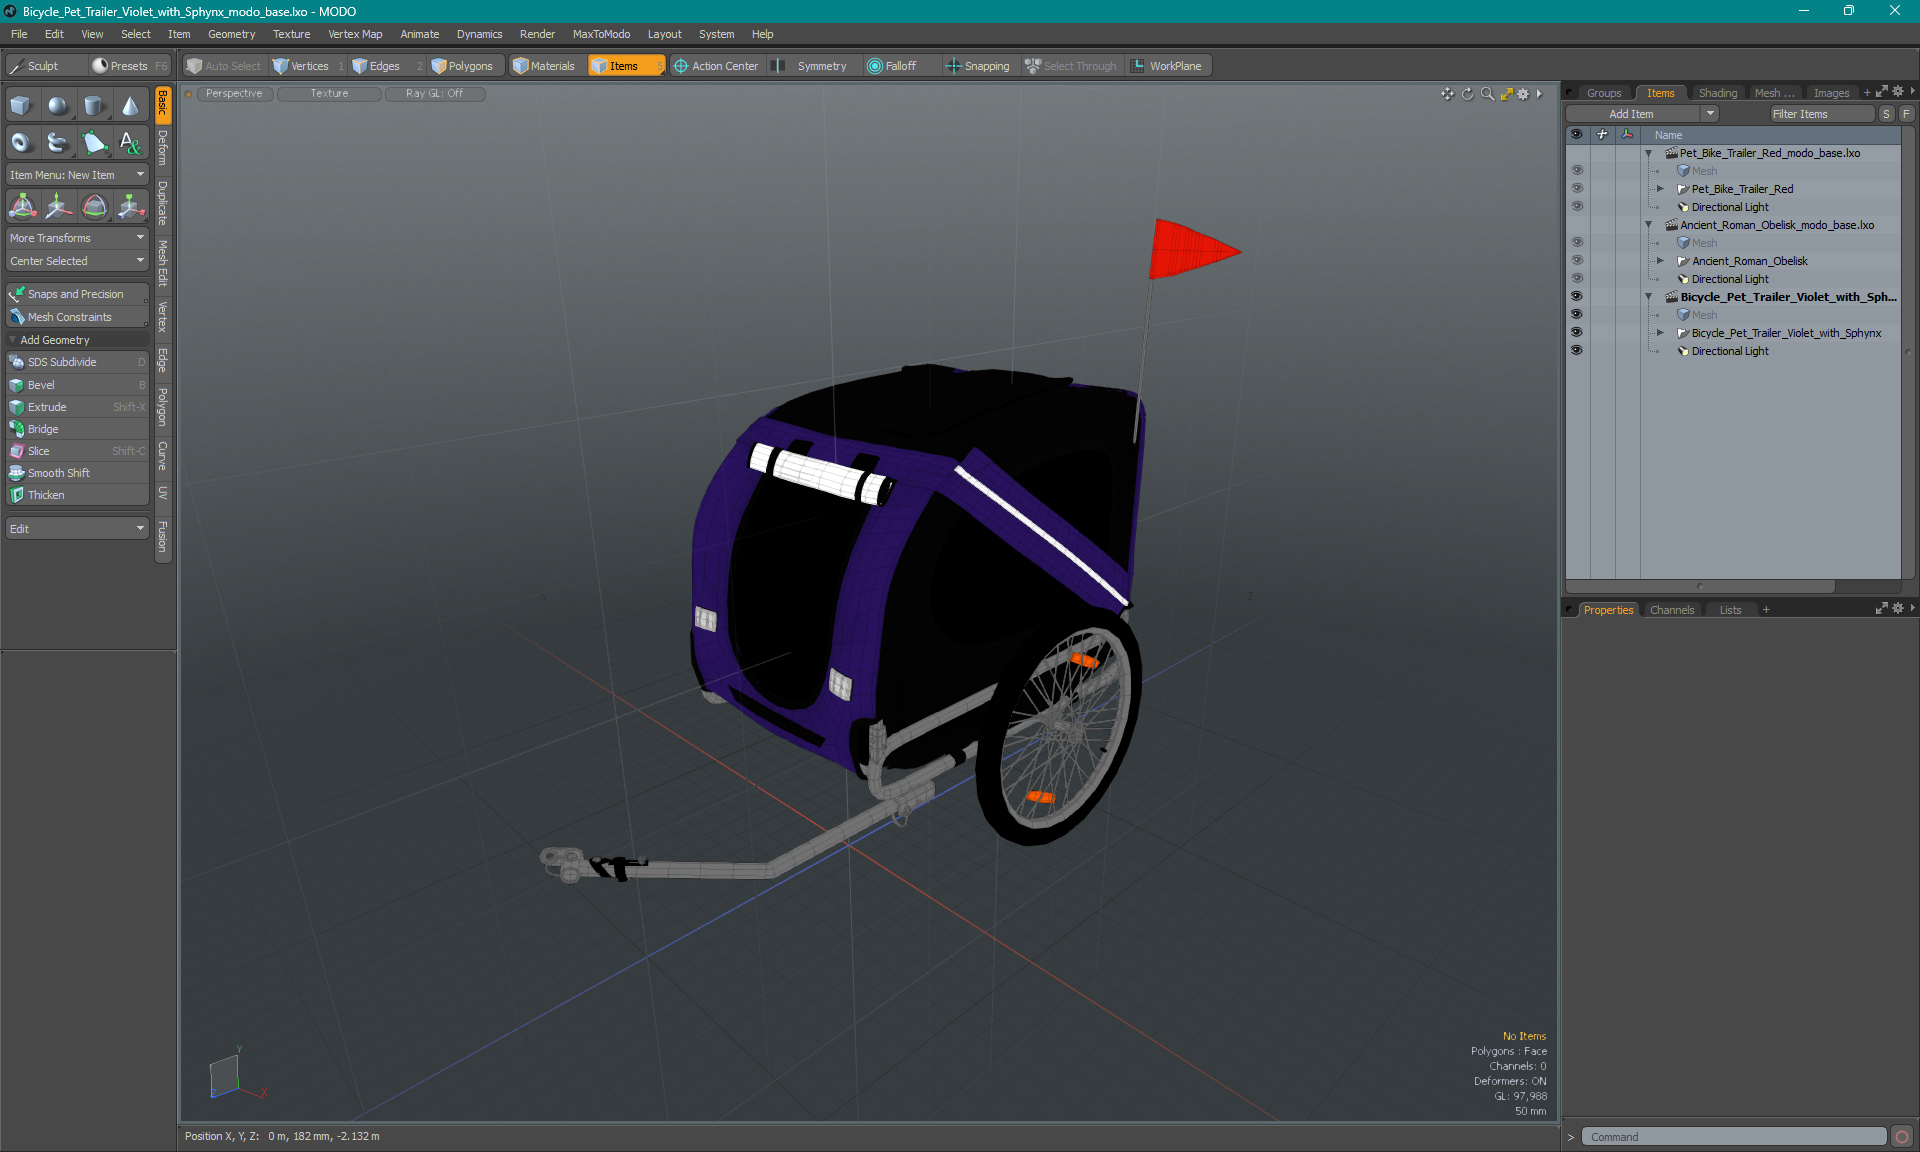Image resolution: width=1920 pixels, height=1152 pixels.
Task: Open Items panel settings gear
Action: (x=1898, y=92)
